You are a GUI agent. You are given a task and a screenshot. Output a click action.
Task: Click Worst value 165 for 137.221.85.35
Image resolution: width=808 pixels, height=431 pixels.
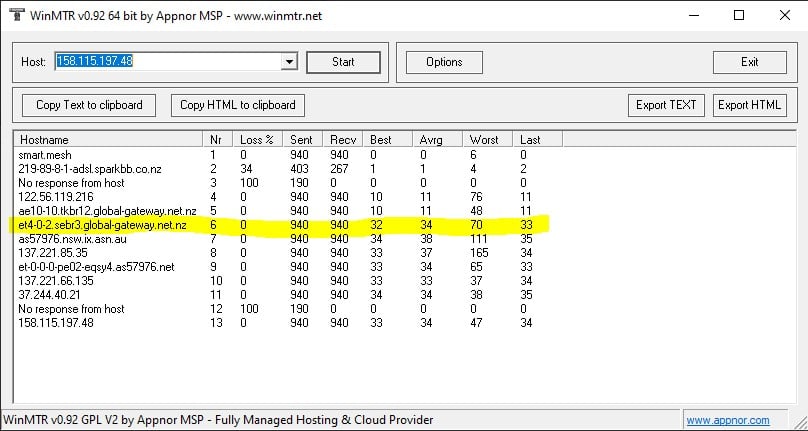(x=479, y=253)
